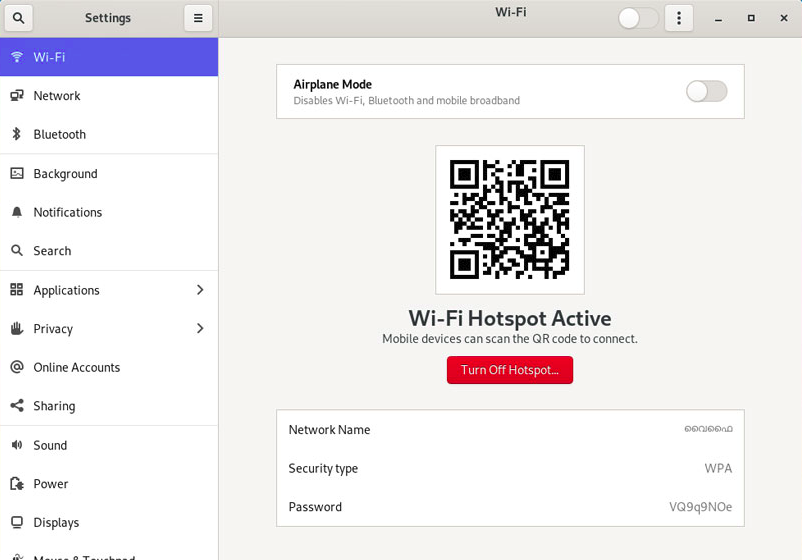Viewport: 802px width, 560px height.
Task: Click the Password row value
Action: (700, 507)
